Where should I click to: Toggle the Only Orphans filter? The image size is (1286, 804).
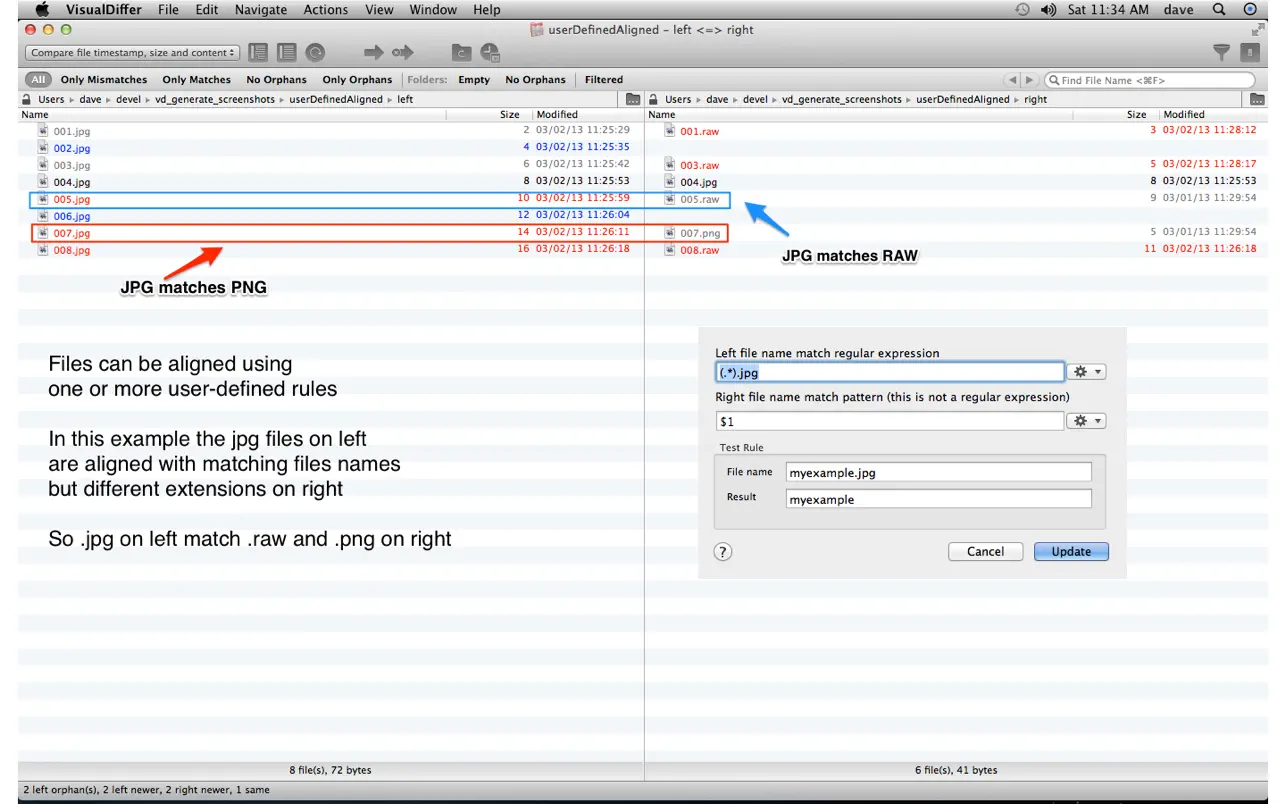pyautogui.click(x=357, y=80)
